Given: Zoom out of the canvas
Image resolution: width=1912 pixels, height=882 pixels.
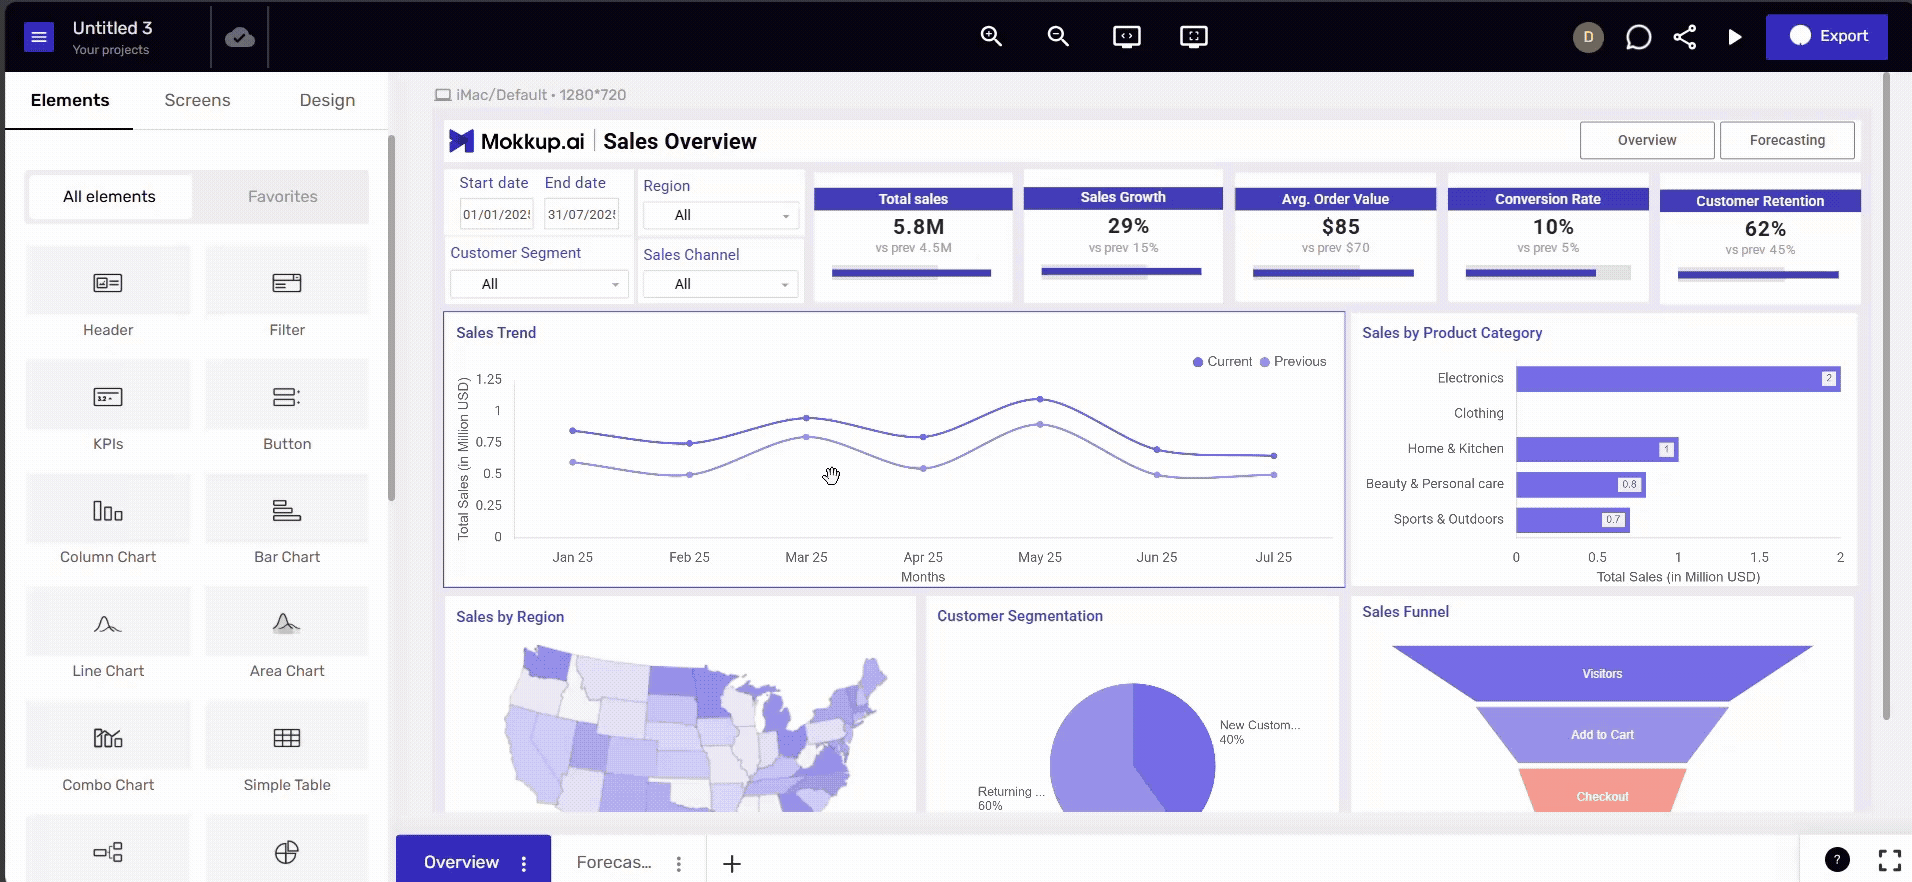Looking at the screenshot, I should click(x=1058, y=37).
